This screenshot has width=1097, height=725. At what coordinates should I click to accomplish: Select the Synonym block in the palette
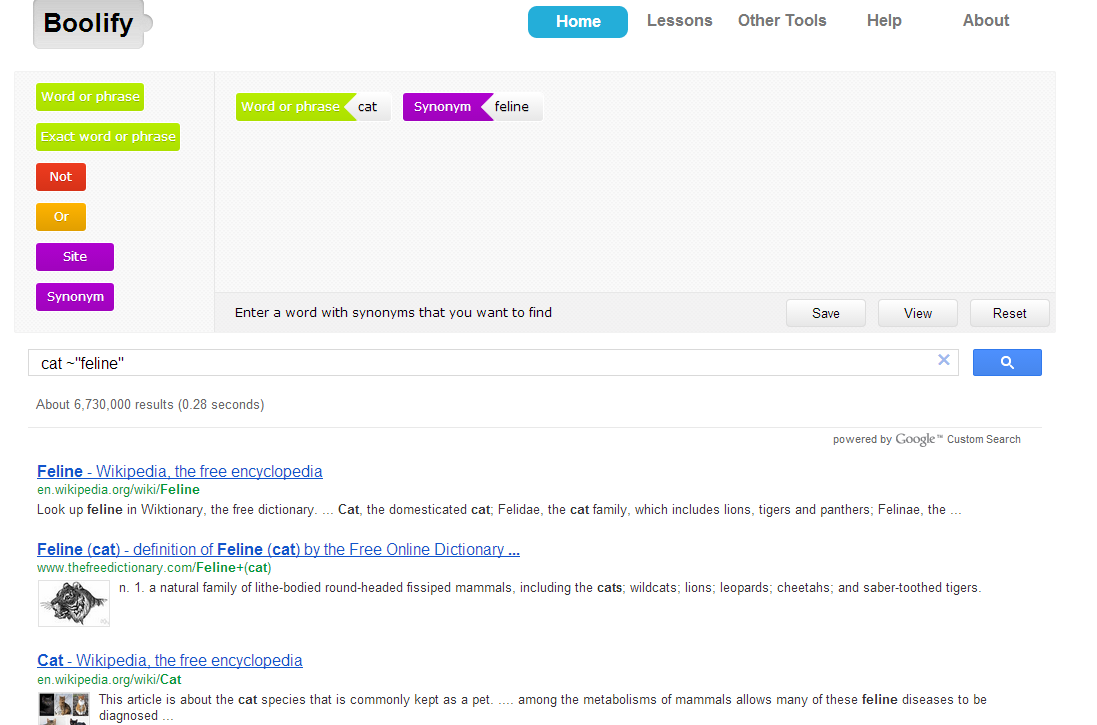(75, 296)
